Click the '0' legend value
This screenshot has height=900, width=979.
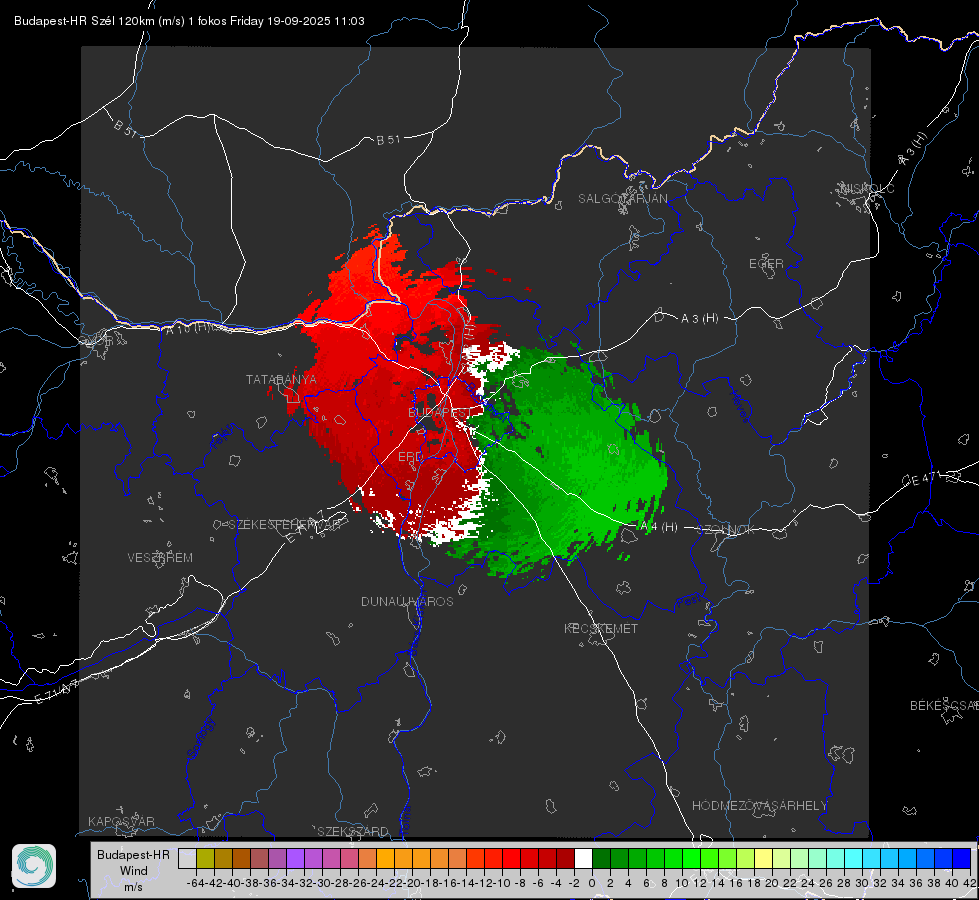point(592,883)
